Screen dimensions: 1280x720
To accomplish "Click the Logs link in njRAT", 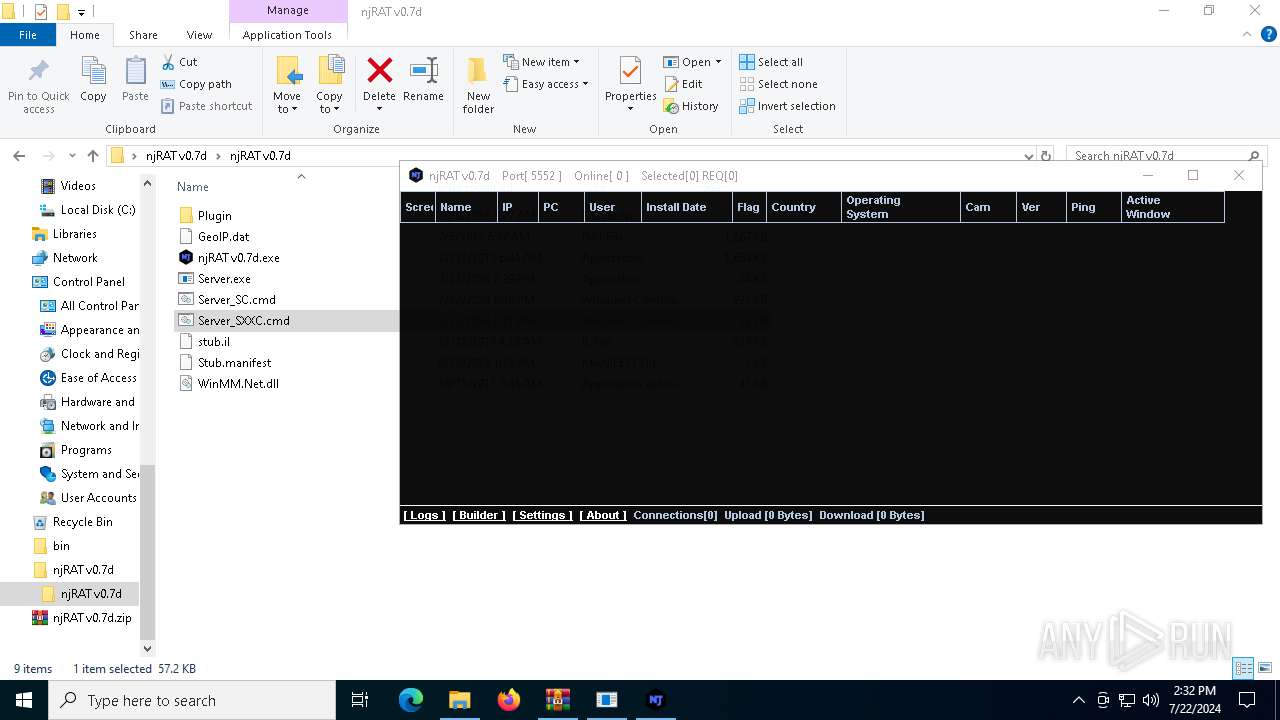I will click(x=424, y=515).
